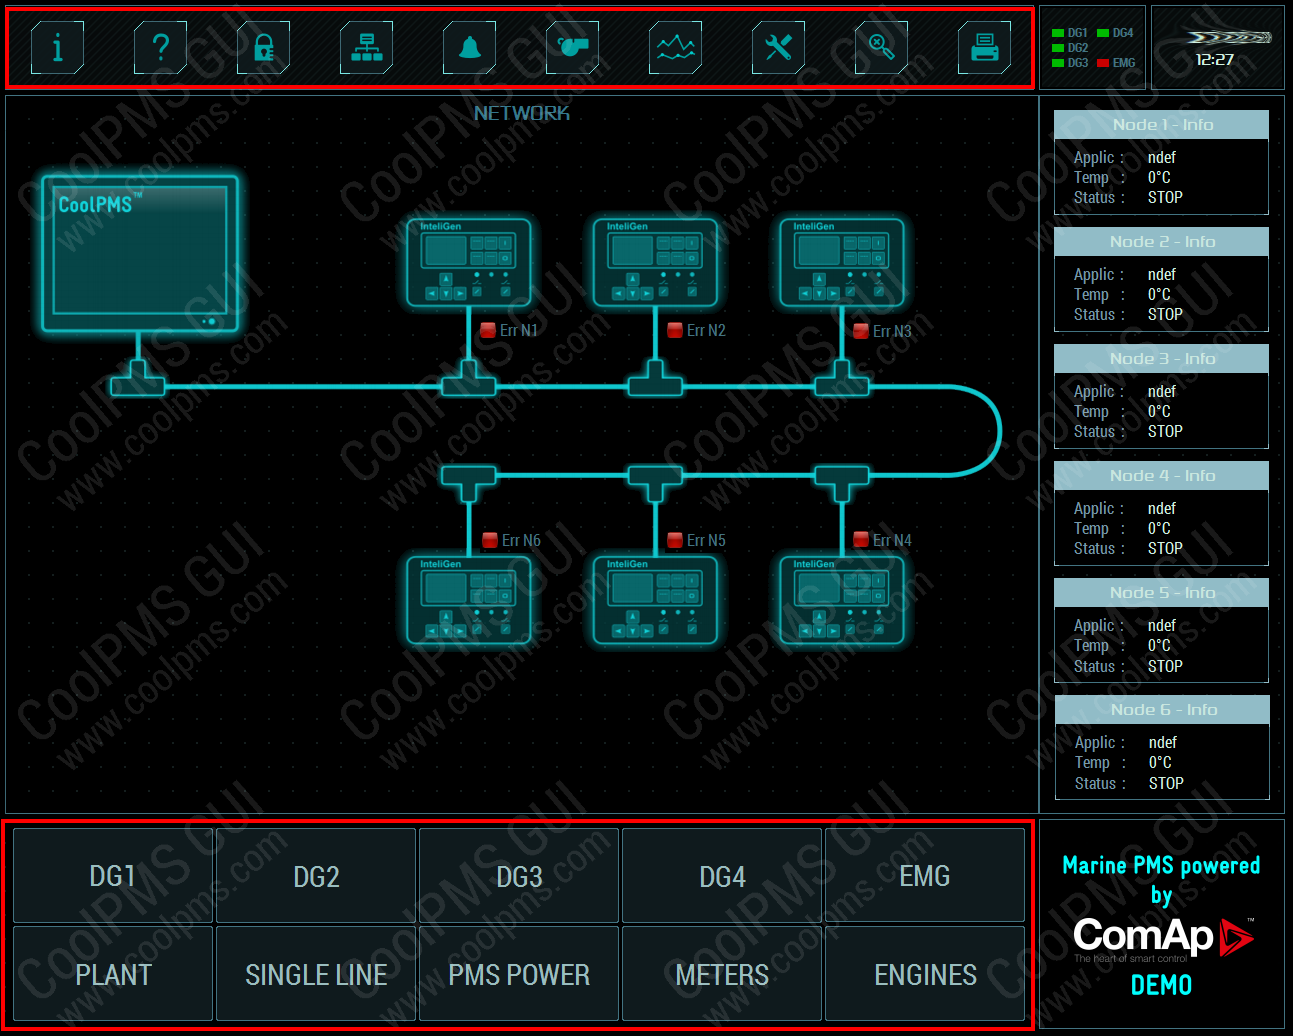
Task: Click the magnifier search icon
Action: (881, 47)
